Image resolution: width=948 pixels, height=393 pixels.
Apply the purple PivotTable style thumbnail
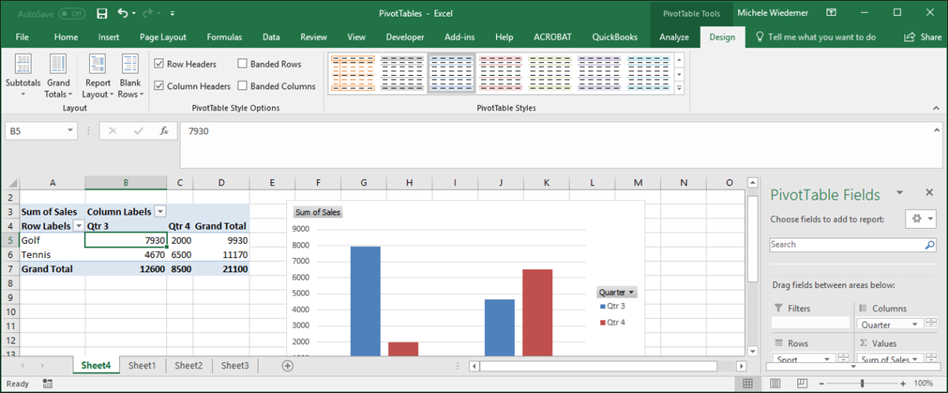pos(599,73)
